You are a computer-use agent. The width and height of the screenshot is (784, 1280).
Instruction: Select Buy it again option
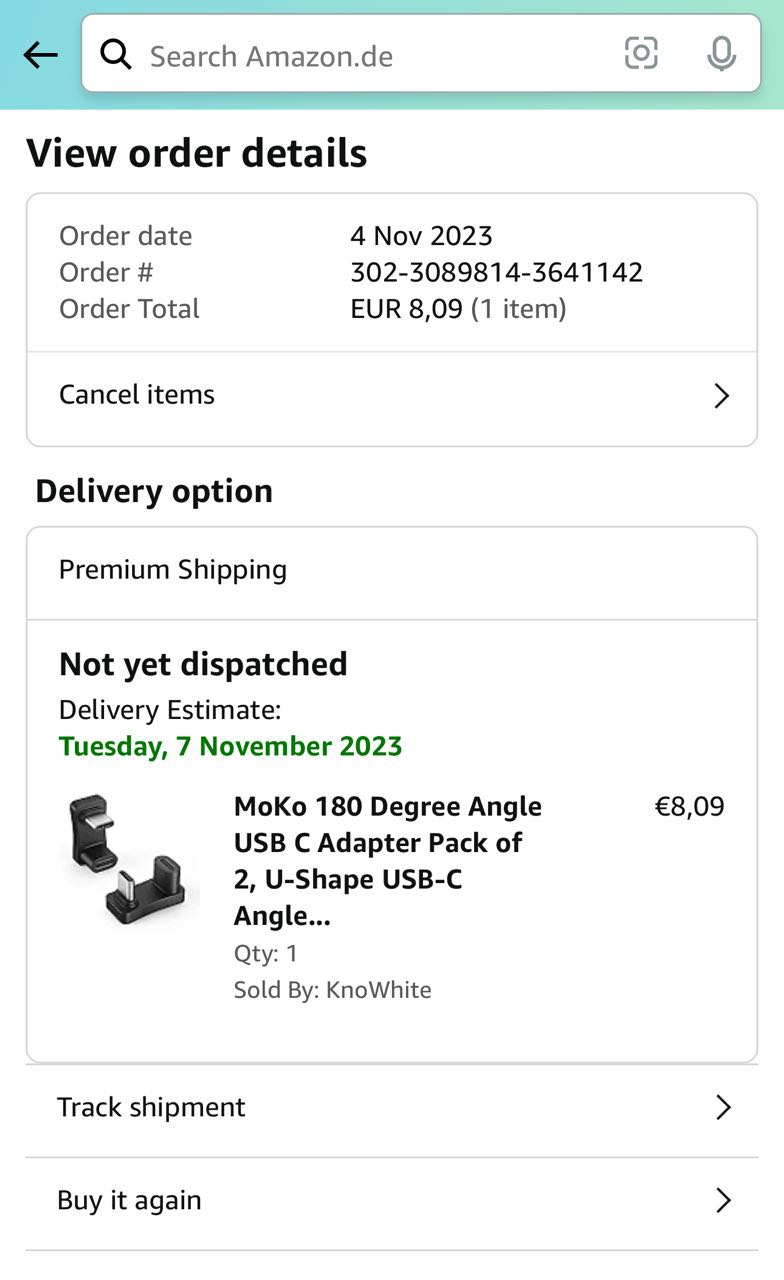129,1200
